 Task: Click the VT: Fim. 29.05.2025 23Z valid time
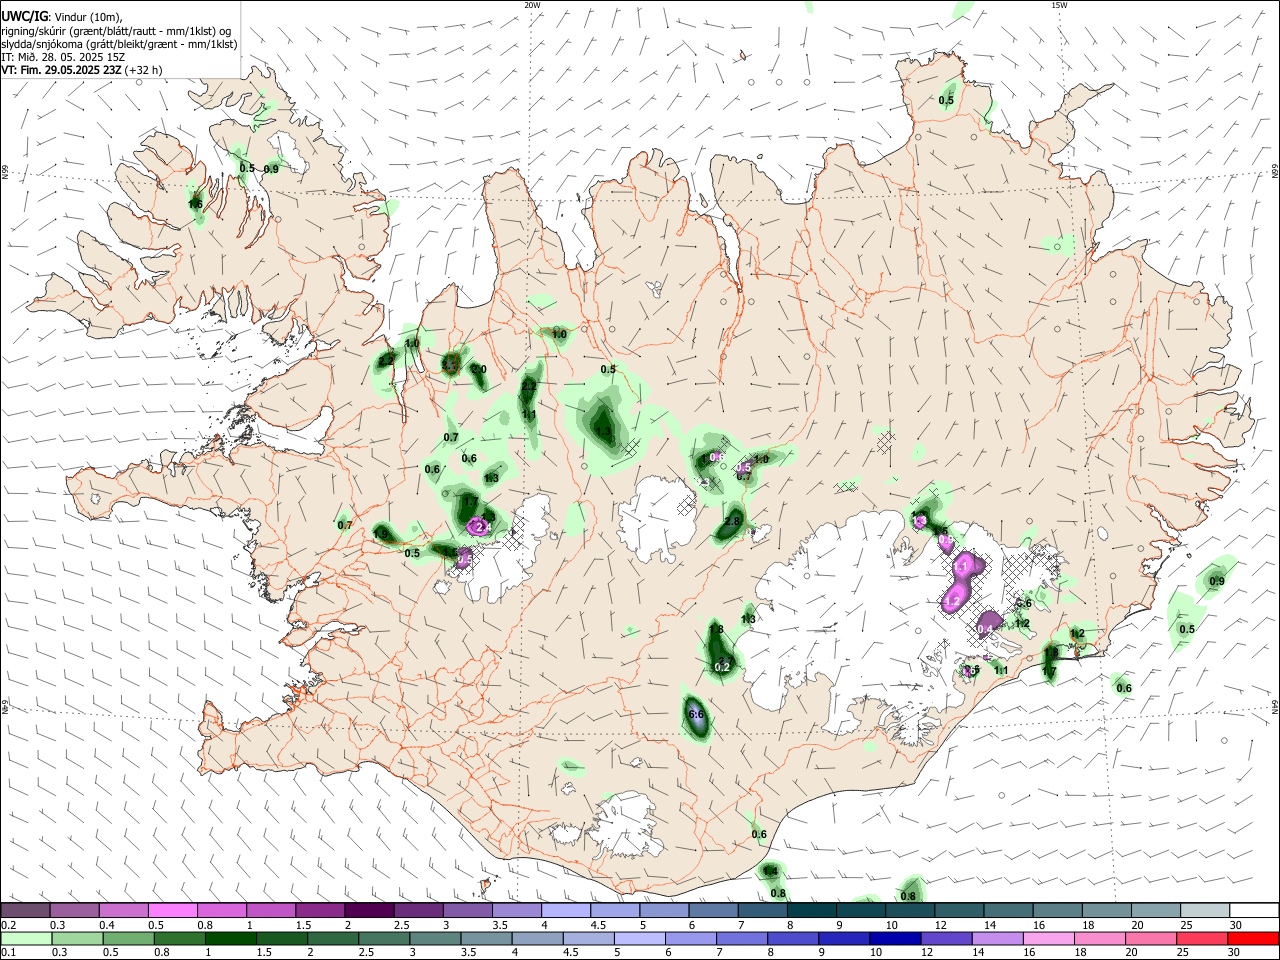tap(82, 70)
